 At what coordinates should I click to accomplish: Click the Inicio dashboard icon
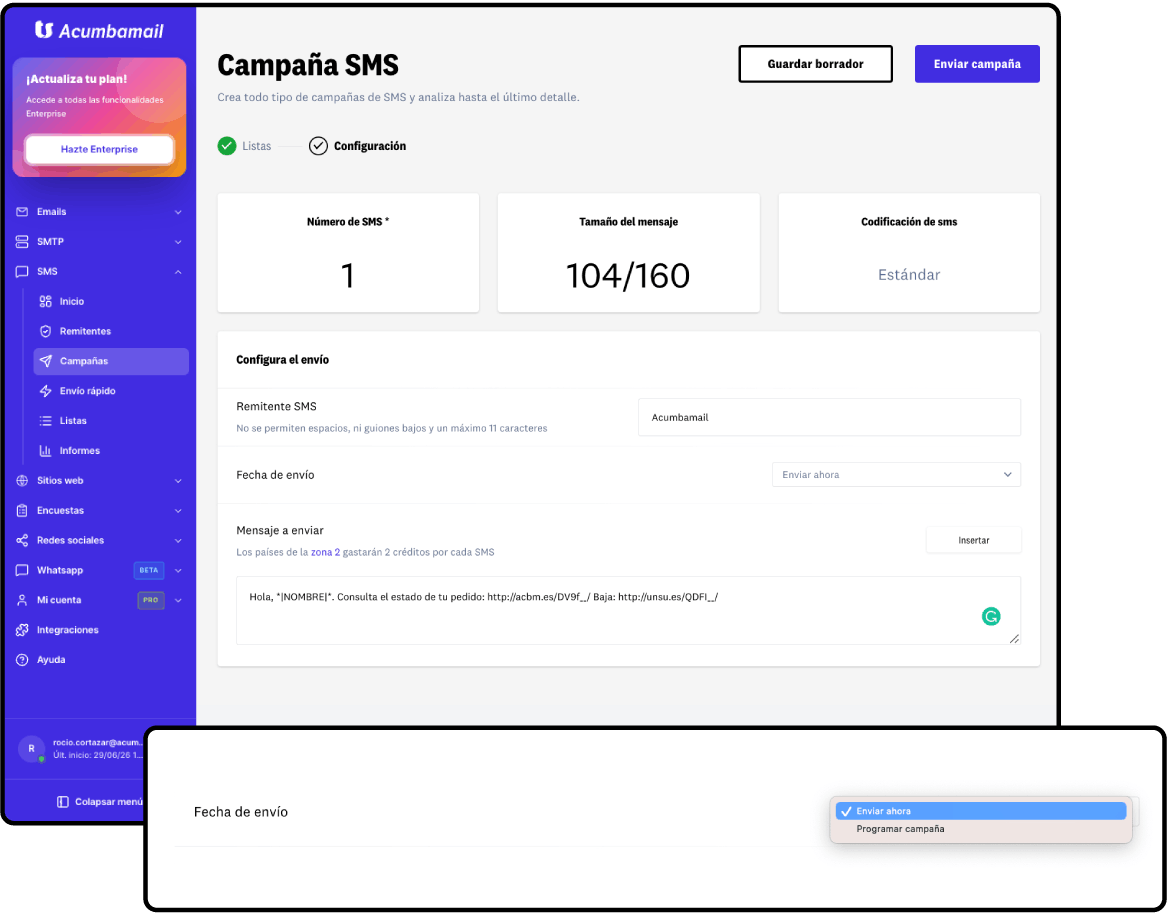pos(45,302)
